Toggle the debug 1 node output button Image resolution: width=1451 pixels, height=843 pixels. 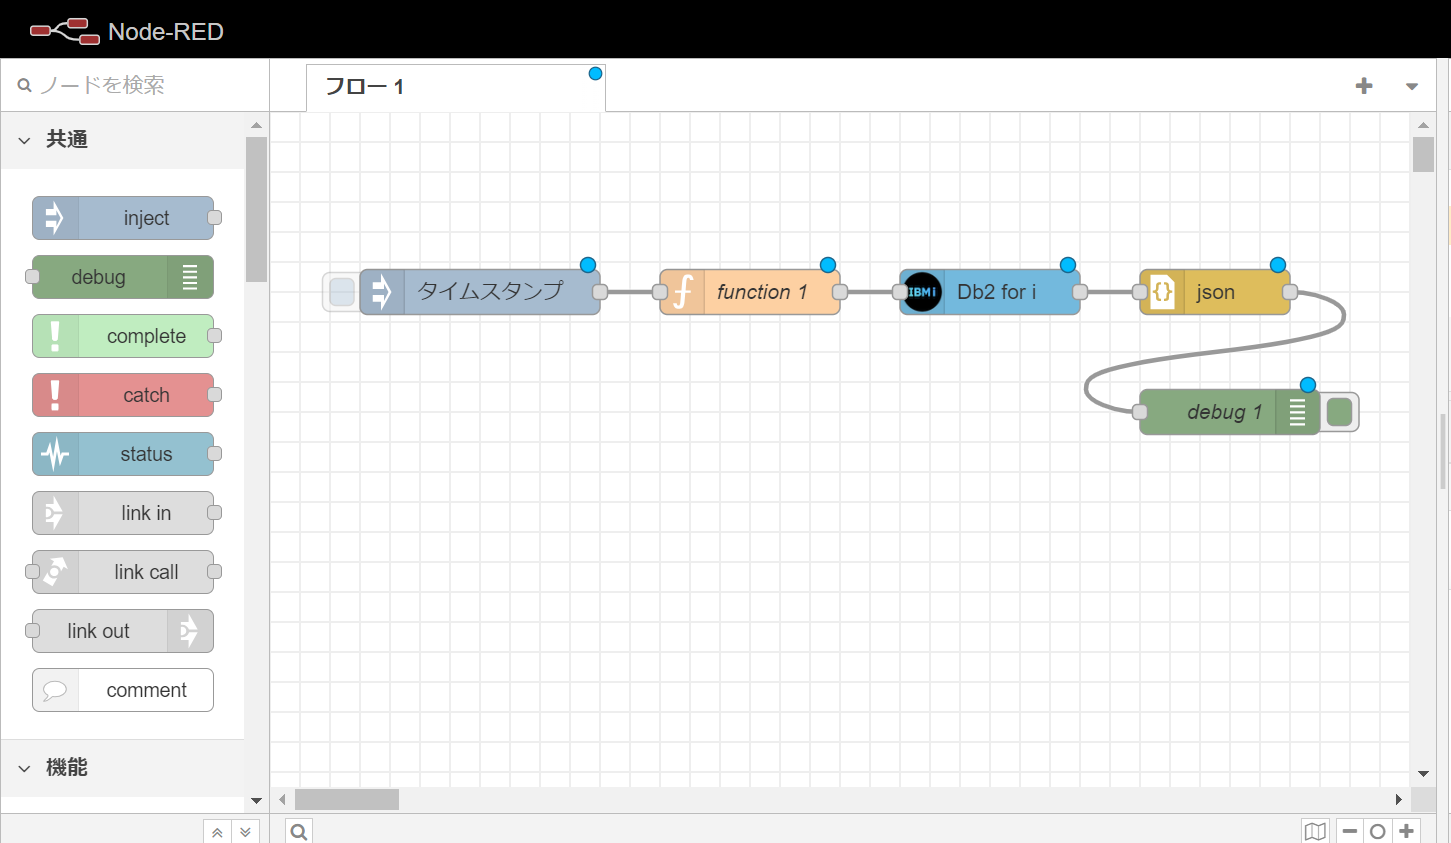point(1339,412)
